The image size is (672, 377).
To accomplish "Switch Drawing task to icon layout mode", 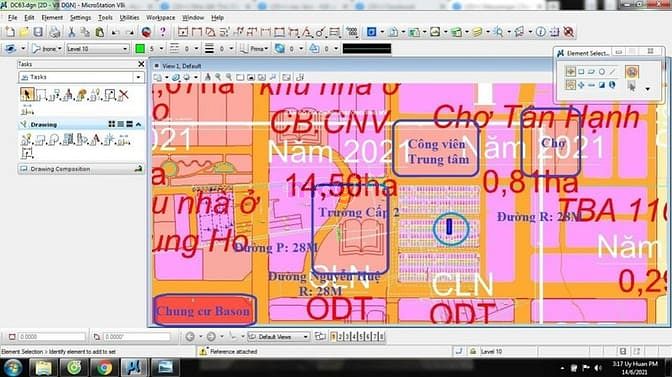I will (x=112, y=124).
